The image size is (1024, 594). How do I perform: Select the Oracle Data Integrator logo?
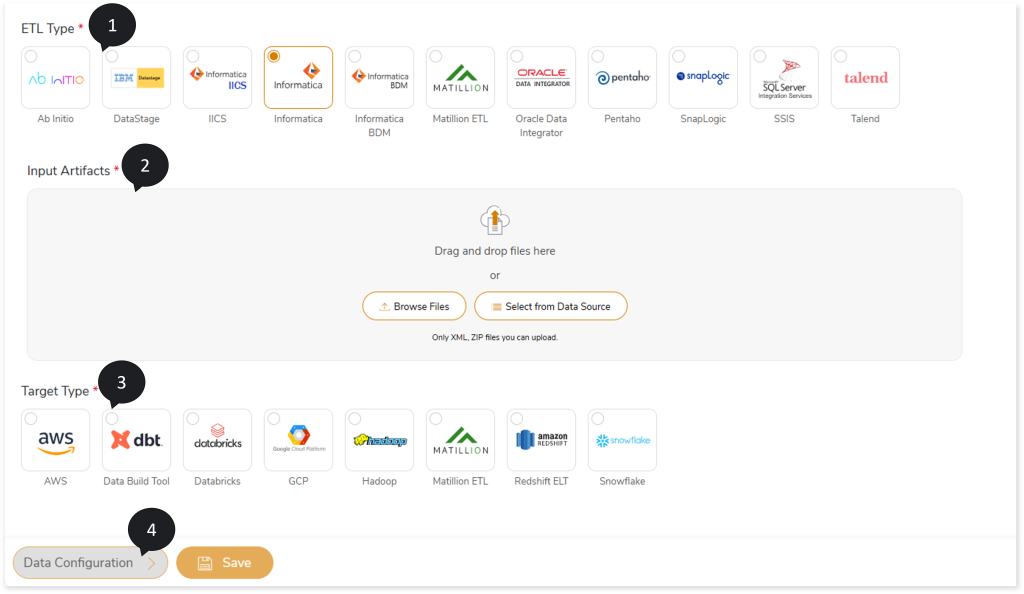pos(541,78)
